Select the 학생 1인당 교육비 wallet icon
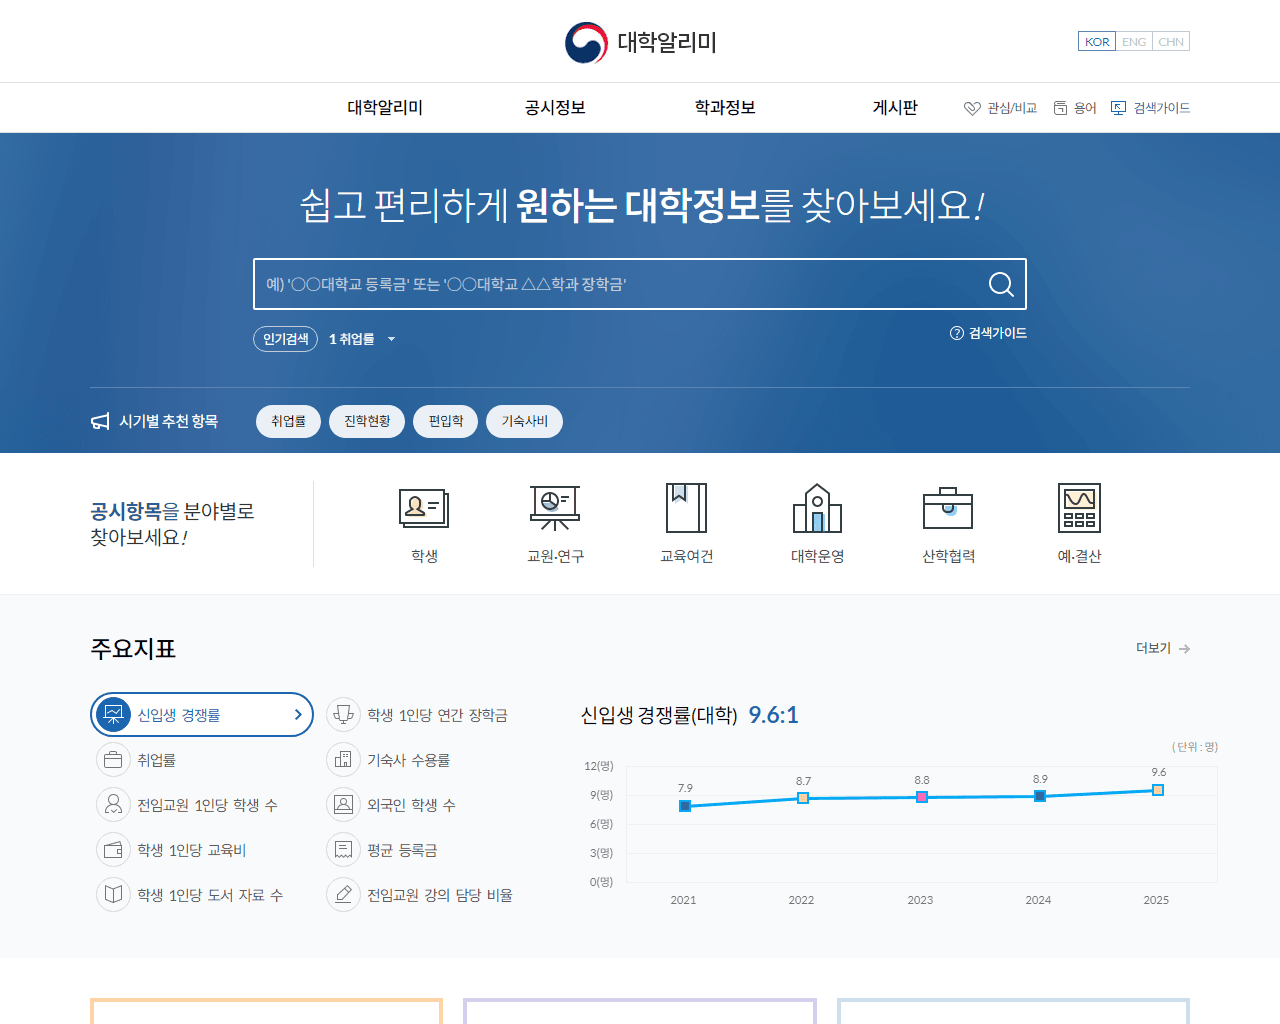 coord(113,850)
